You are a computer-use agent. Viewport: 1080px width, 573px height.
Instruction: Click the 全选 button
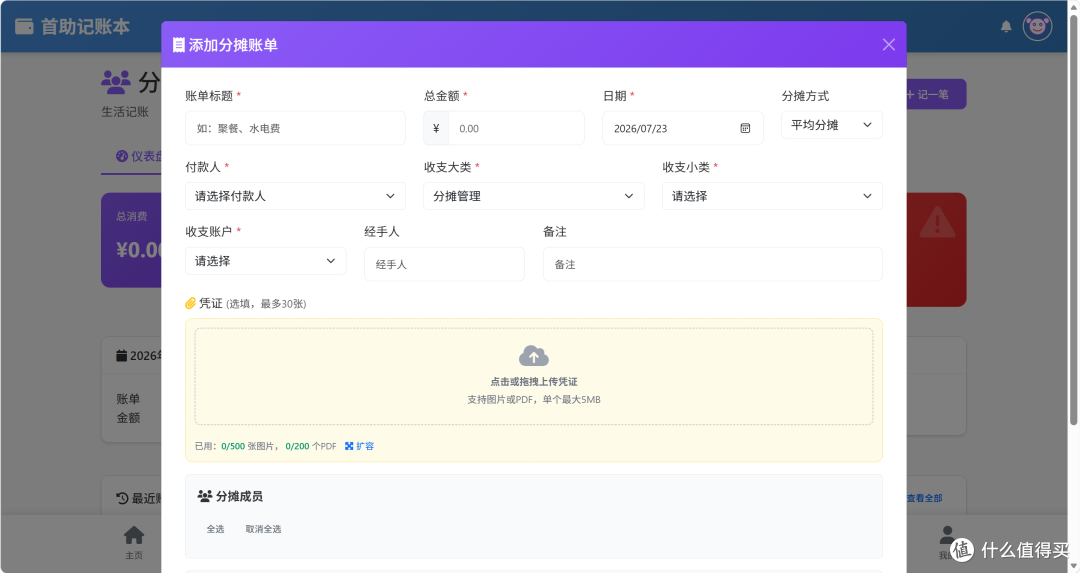coord(216,529)
